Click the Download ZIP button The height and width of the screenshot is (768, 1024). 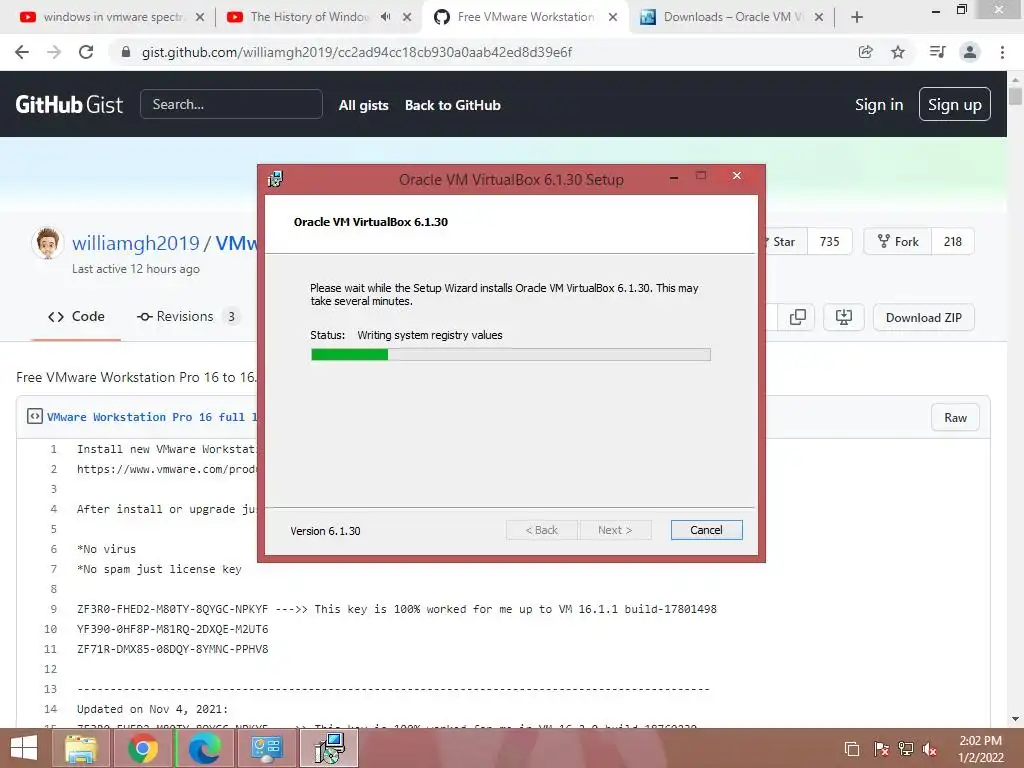923,317
